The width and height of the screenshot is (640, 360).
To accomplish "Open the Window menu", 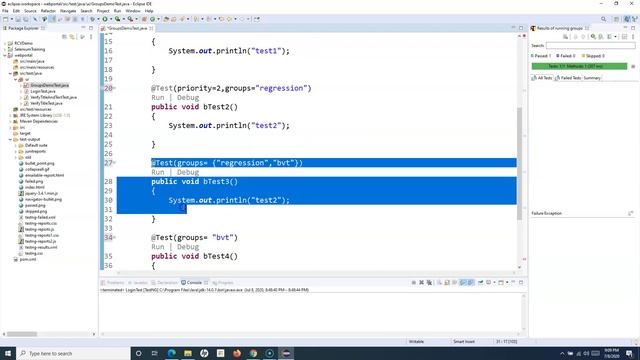I will coord(133,11).
